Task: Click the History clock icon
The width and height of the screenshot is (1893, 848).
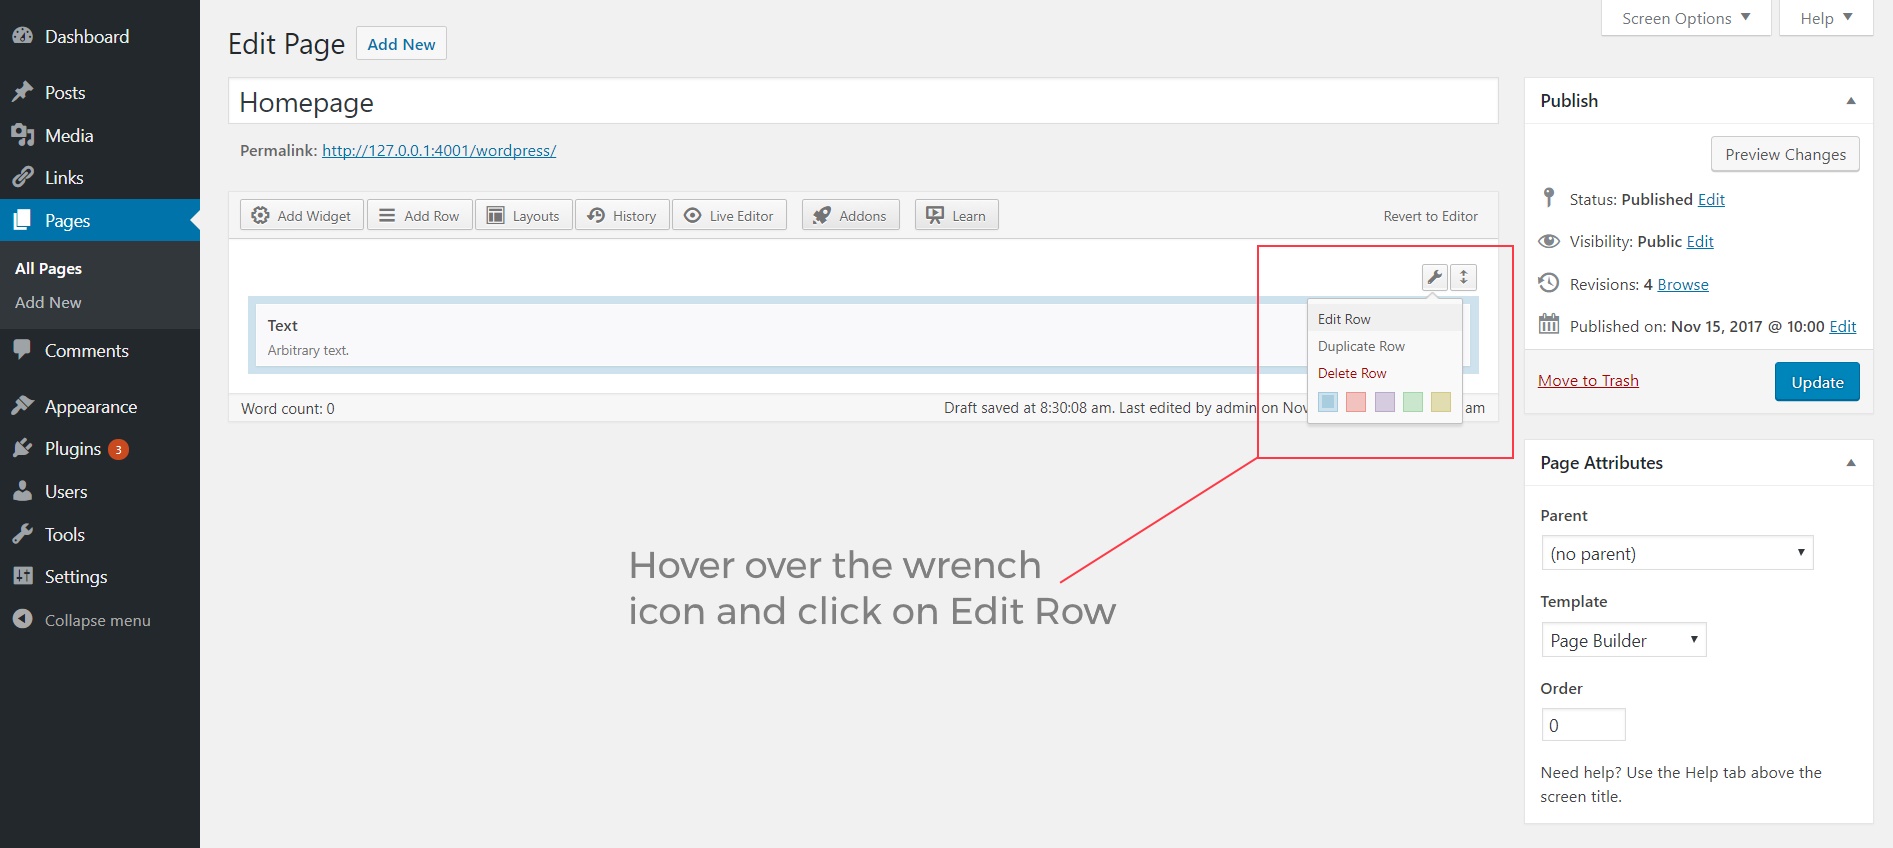Action: 596,215
